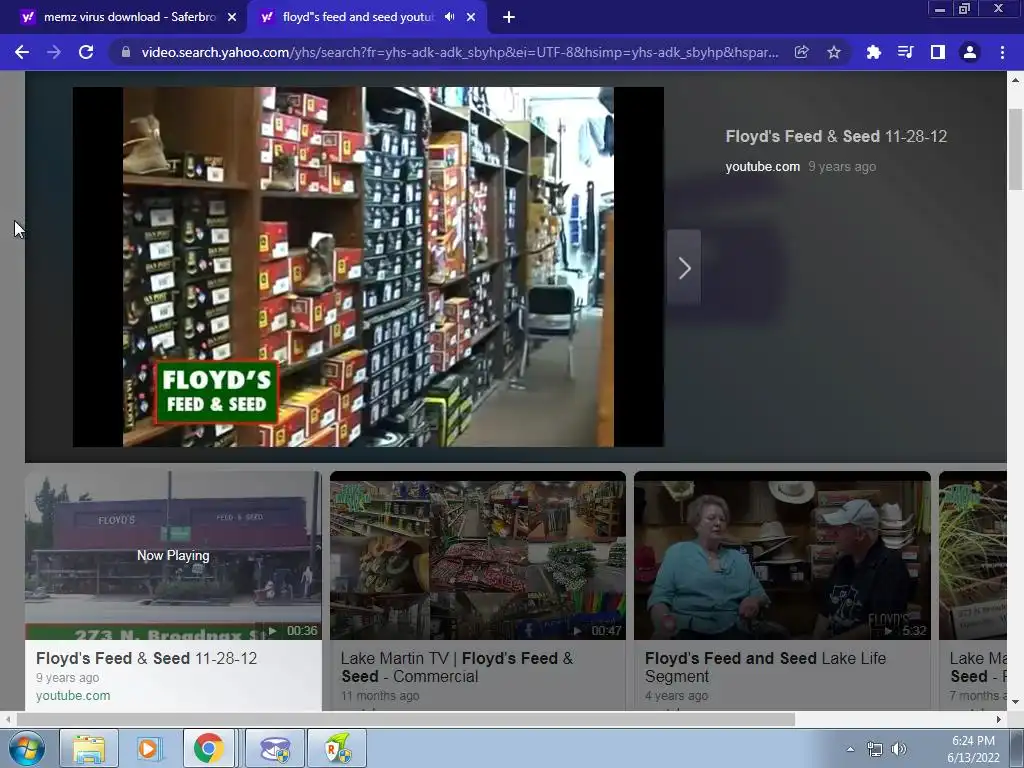Click 9 years ago beside player title
Image resolution: width=1024 pixels, height=768 pixels.
pos(842,167)
